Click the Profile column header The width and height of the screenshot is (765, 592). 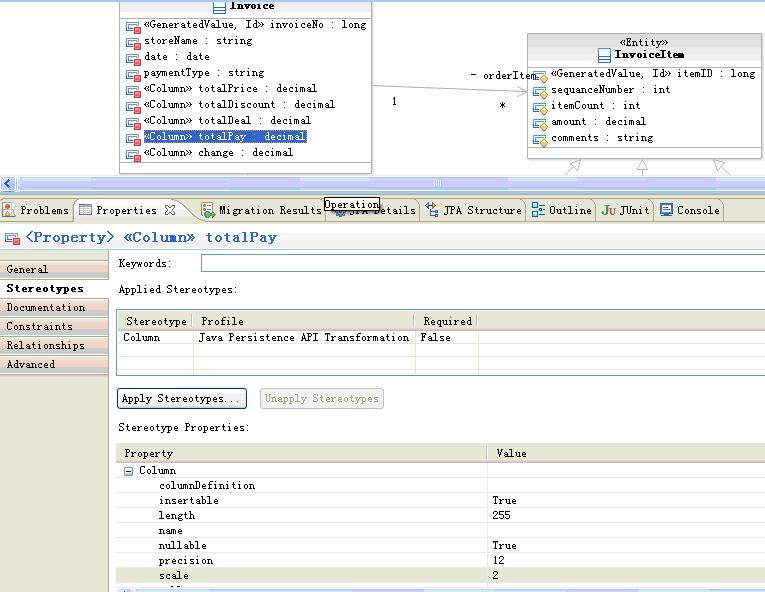304,322
